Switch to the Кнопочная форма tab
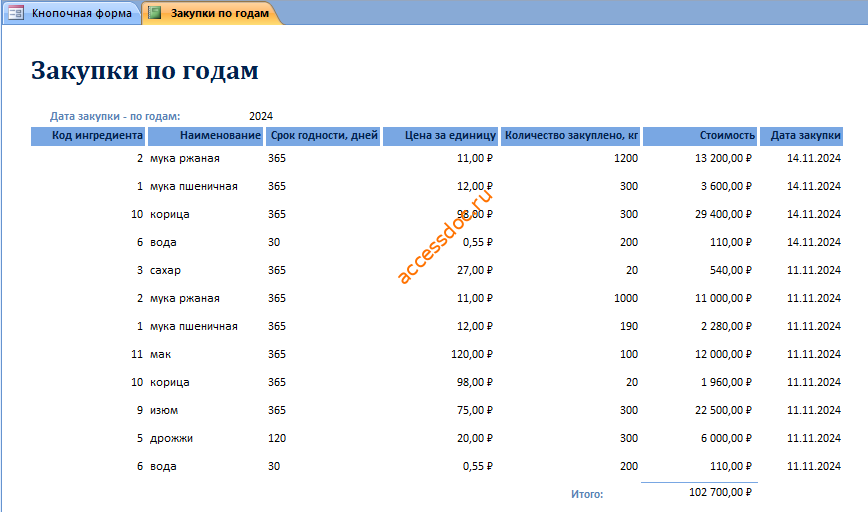The image size is (868, 512). (72, 13)
